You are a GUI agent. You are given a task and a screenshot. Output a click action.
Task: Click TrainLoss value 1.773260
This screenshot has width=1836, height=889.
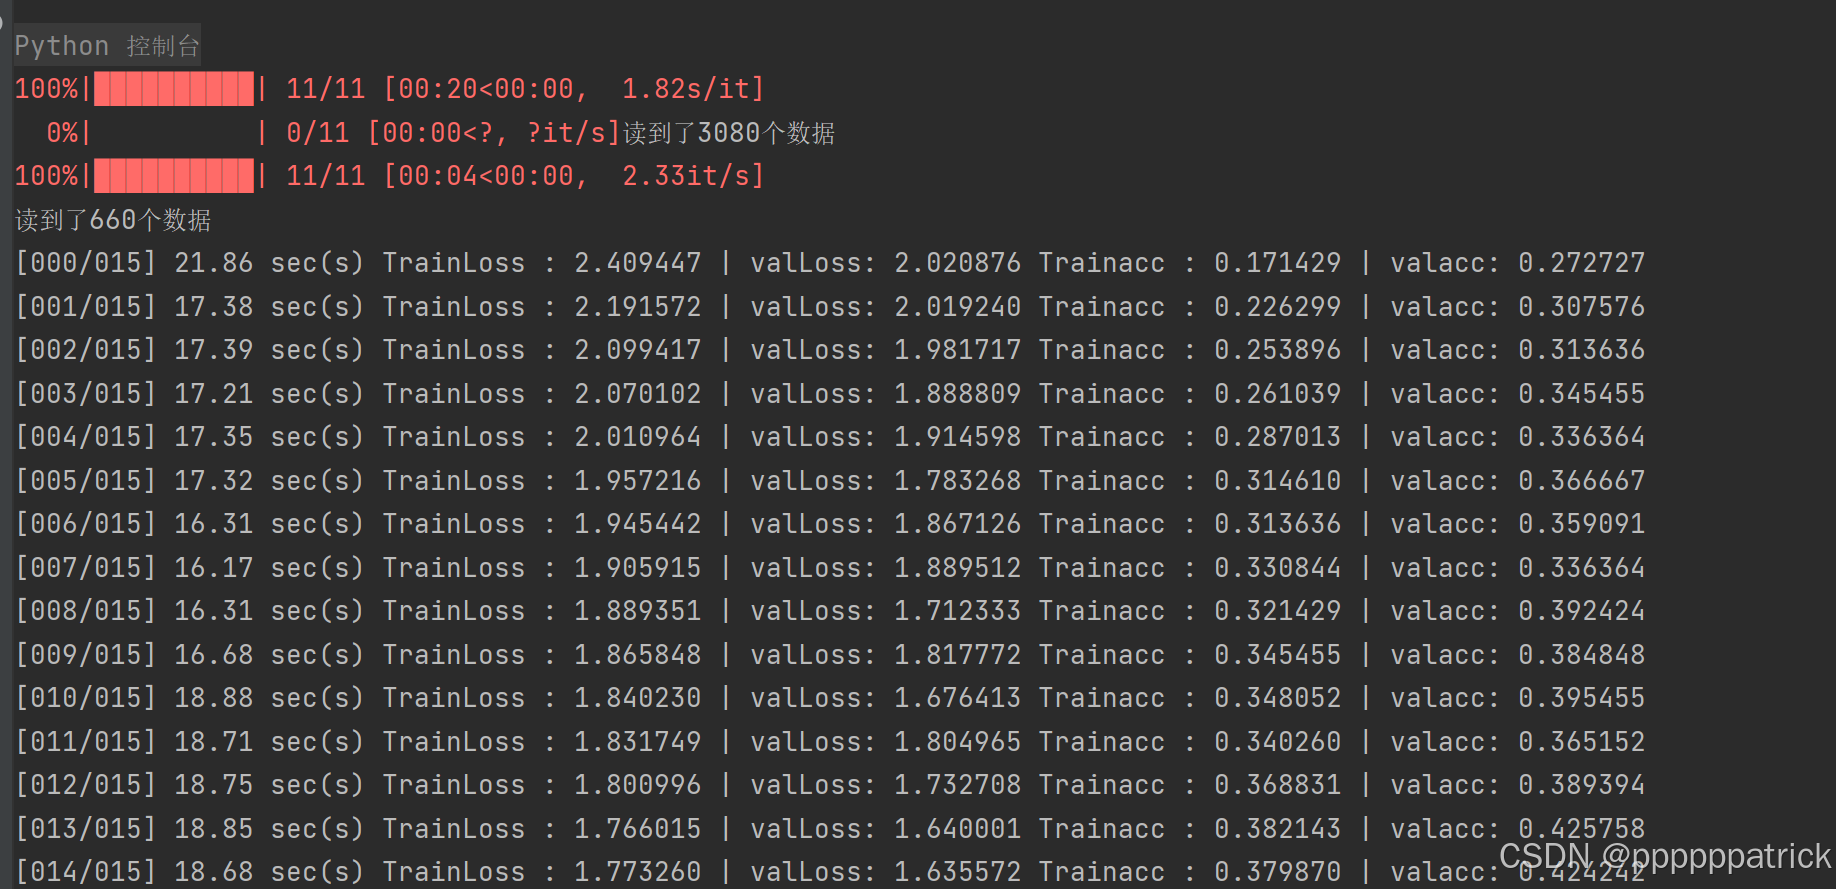(x=638, y=872)
